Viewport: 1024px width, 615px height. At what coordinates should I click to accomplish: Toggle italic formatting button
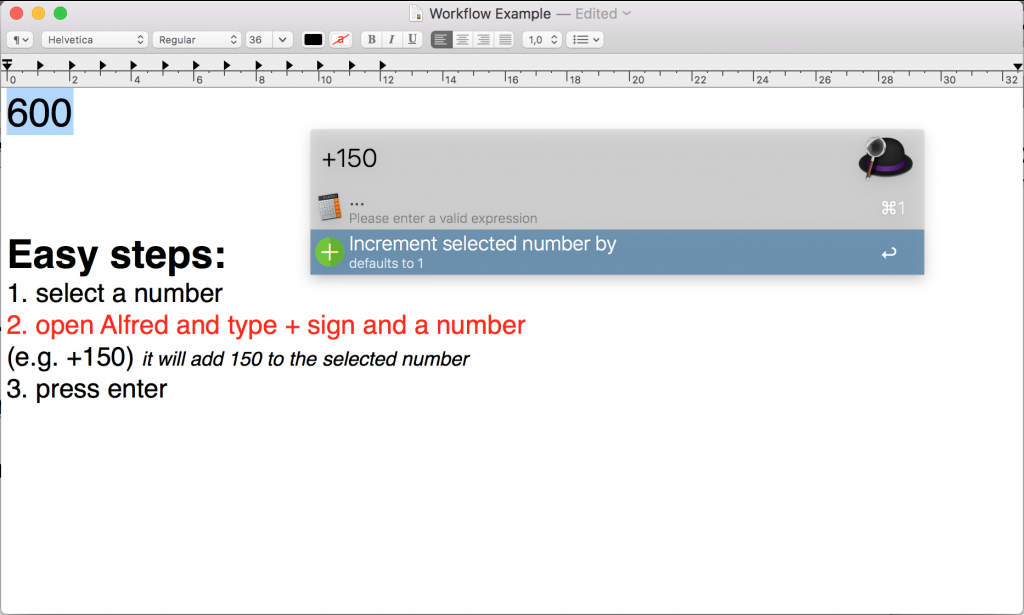pos(391,40)
